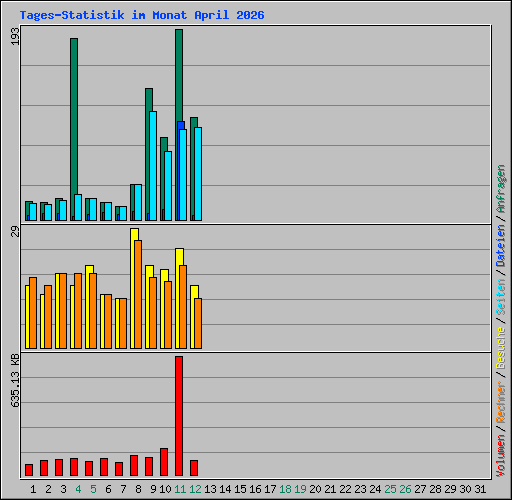
Task: Click green weekend day label 4
Action: pyautogui.click(x=78, y=489)
